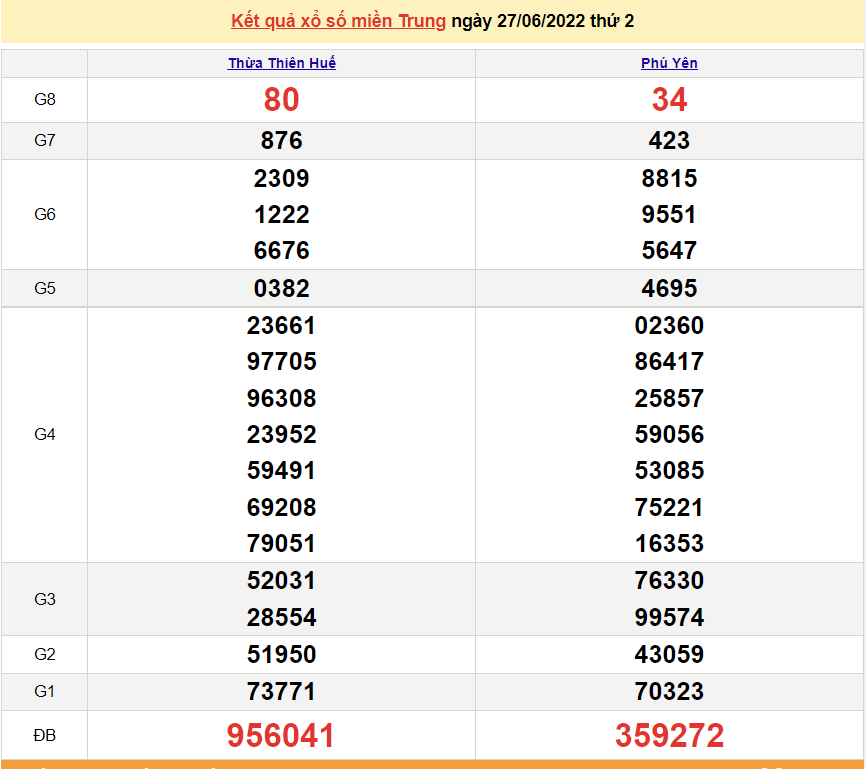Viewport: 866px width, 769px height.
Task: Select the G8 result 80
Action: pyautogui.click(x=282, y=99)
